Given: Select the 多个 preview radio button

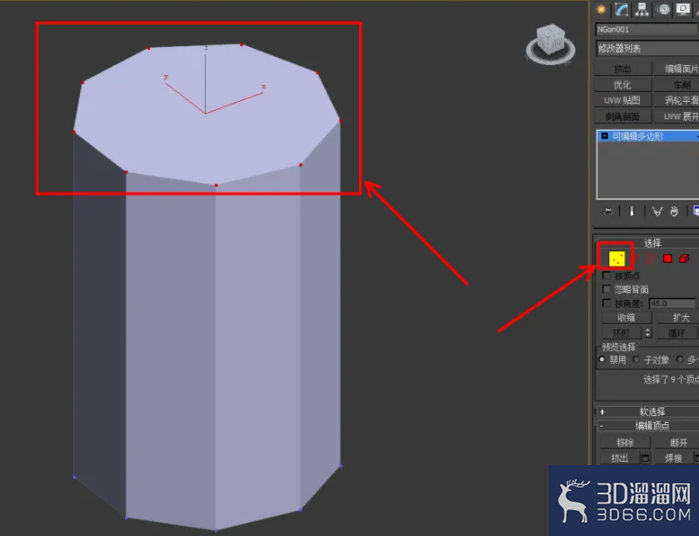Looking at the screenshot, I should [679, 359].
